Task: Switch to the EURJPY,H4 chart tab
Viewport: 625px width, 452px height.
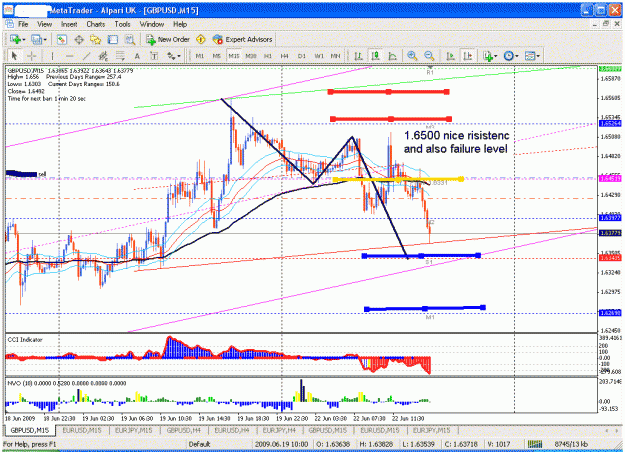Action: click(x=279, y=430)
